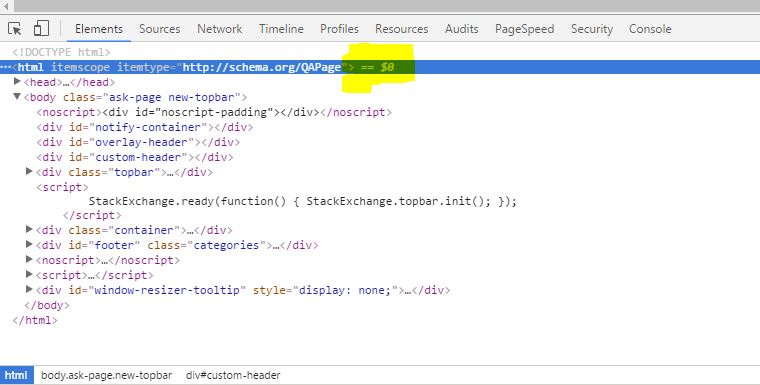Select the custom-header div

pos(135,157)
